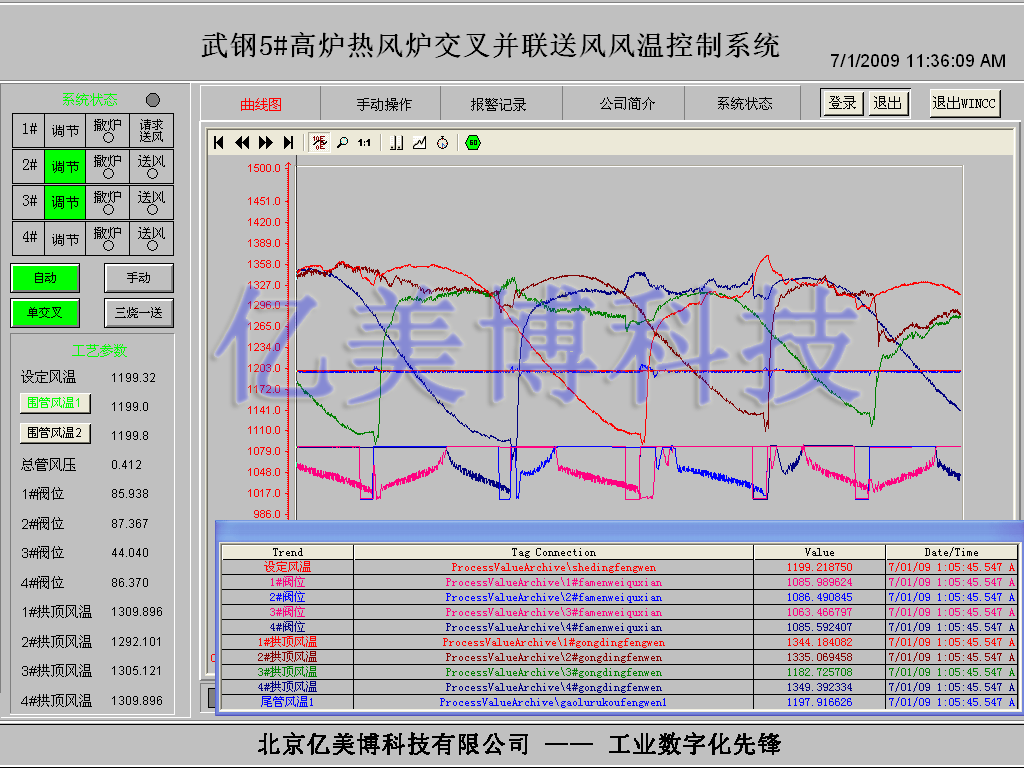
Task: Click the fast-forward double-arrow trend button
Action: click(266, 143)
